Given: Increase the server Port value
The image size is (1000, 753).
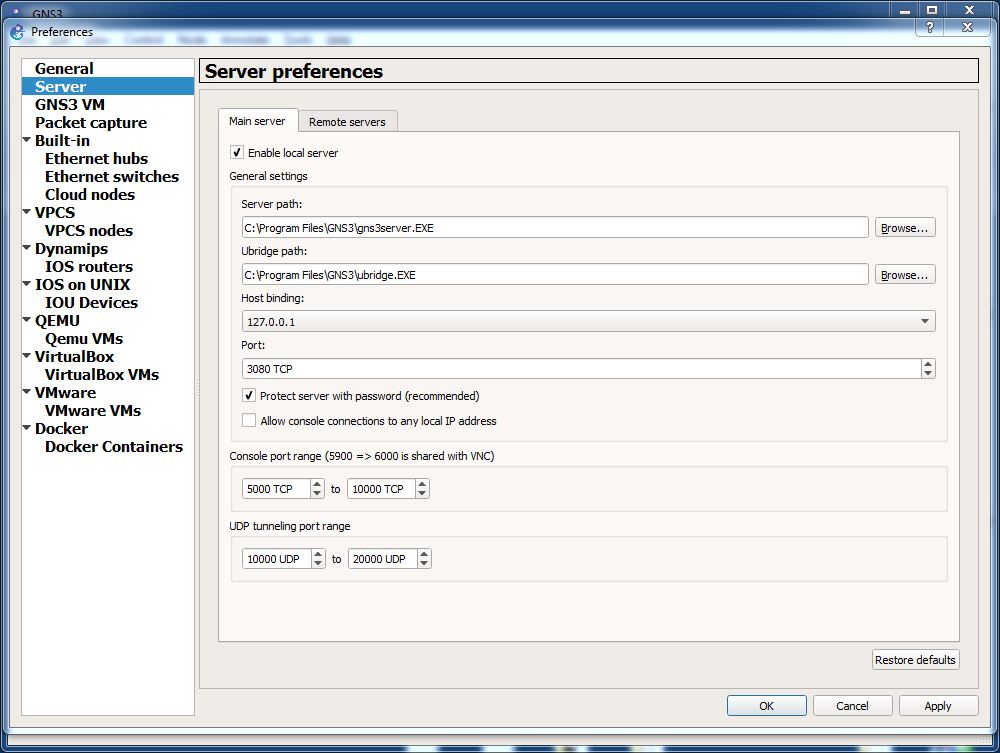Looking at the screenshot, I should pyautogui.click(x=928, y=363).
